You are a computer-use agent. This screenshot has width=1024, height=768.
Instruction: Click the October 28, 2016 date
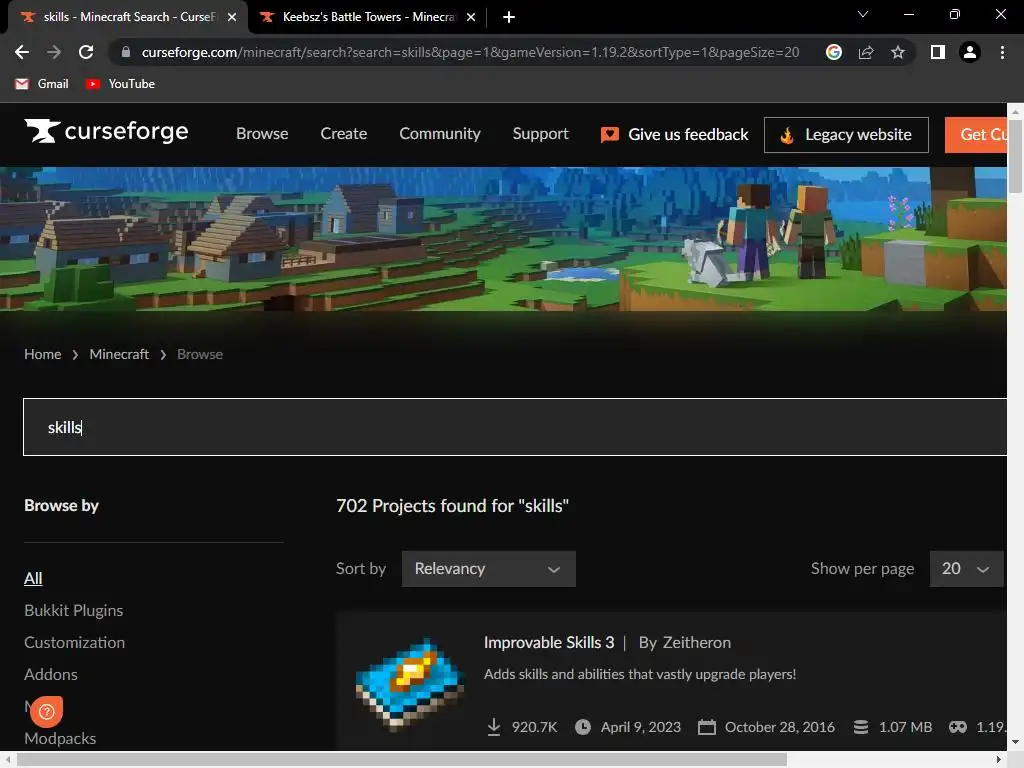point(780,727)
